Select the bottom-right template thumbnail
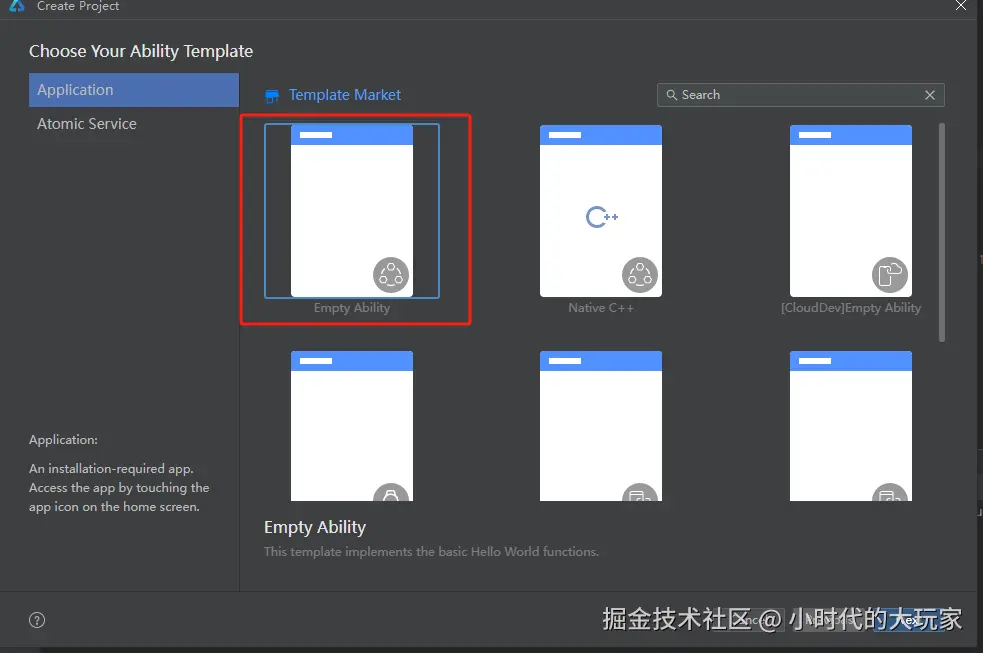This screenshot has height=653, width=983. click(851, 425)
